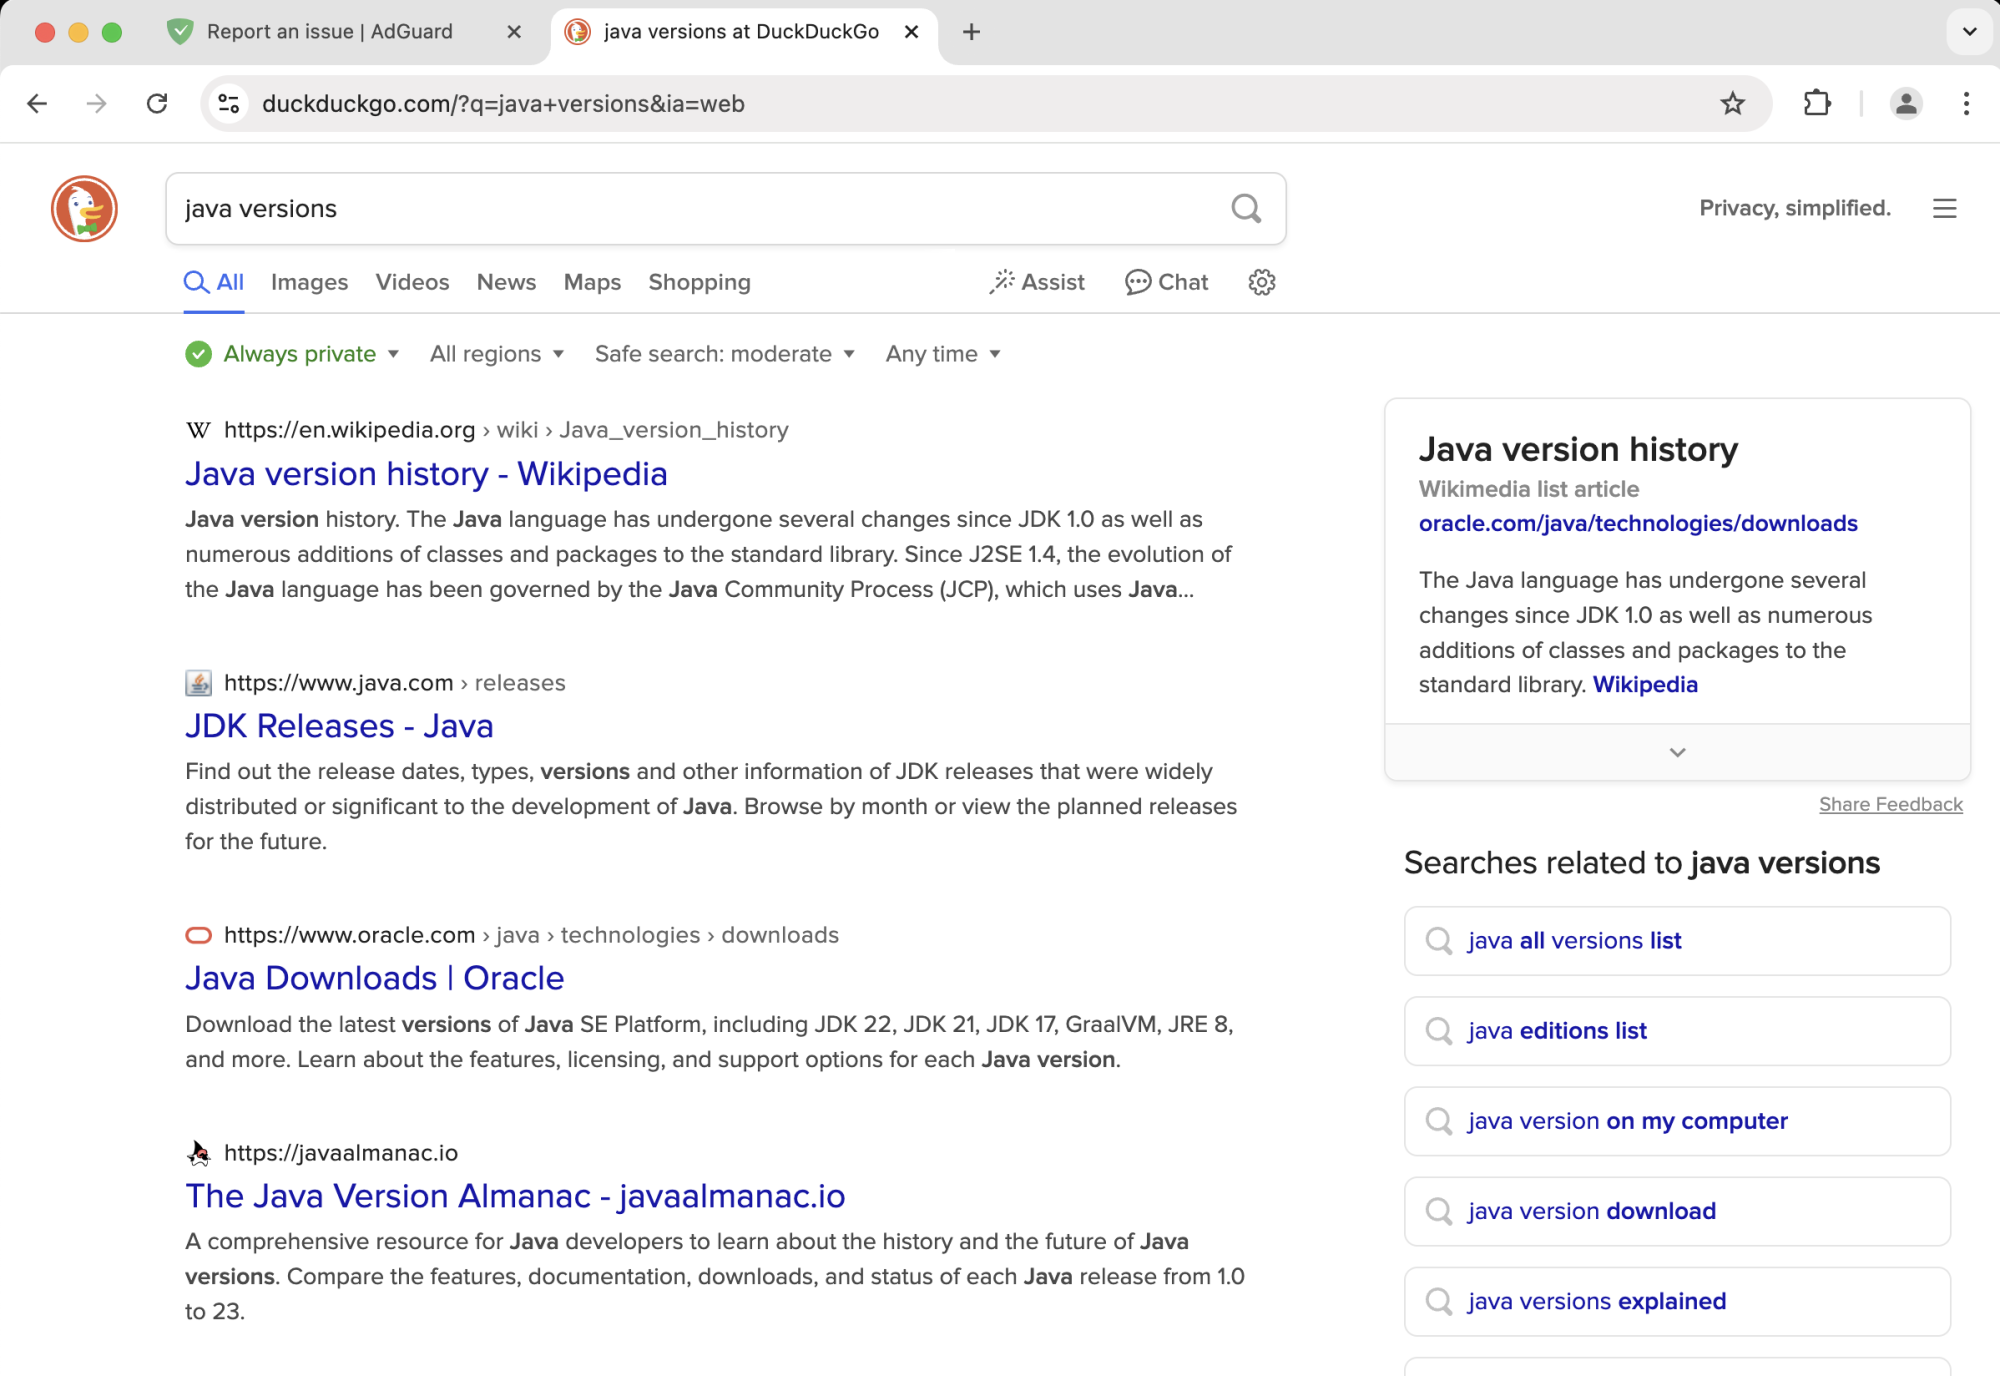Click the https://javaalmanac.io URL text

(x=341, y=1153)
